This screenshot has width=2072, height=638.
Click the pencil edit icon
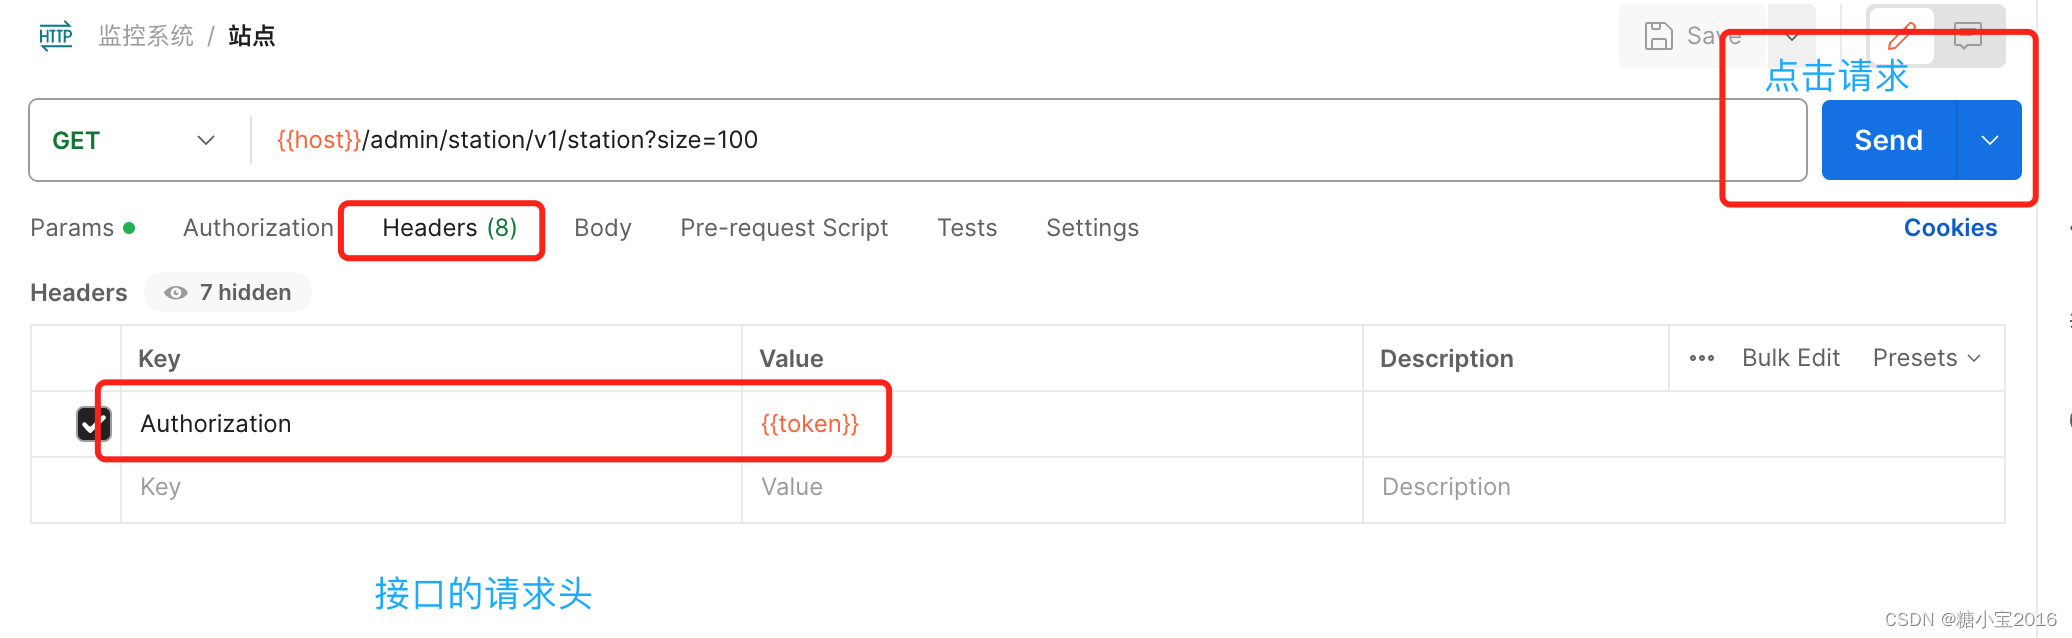click(1901, 36)
